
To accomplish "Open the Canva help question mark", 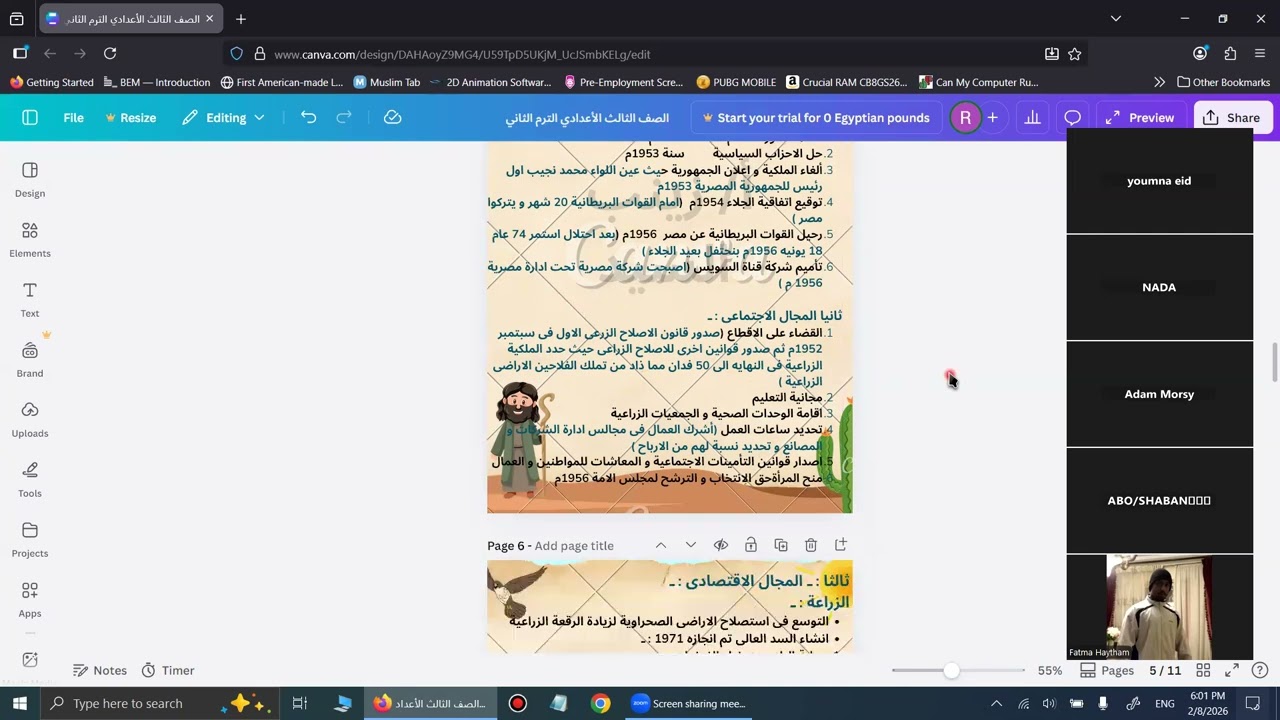I will (x=1260, y=671).
